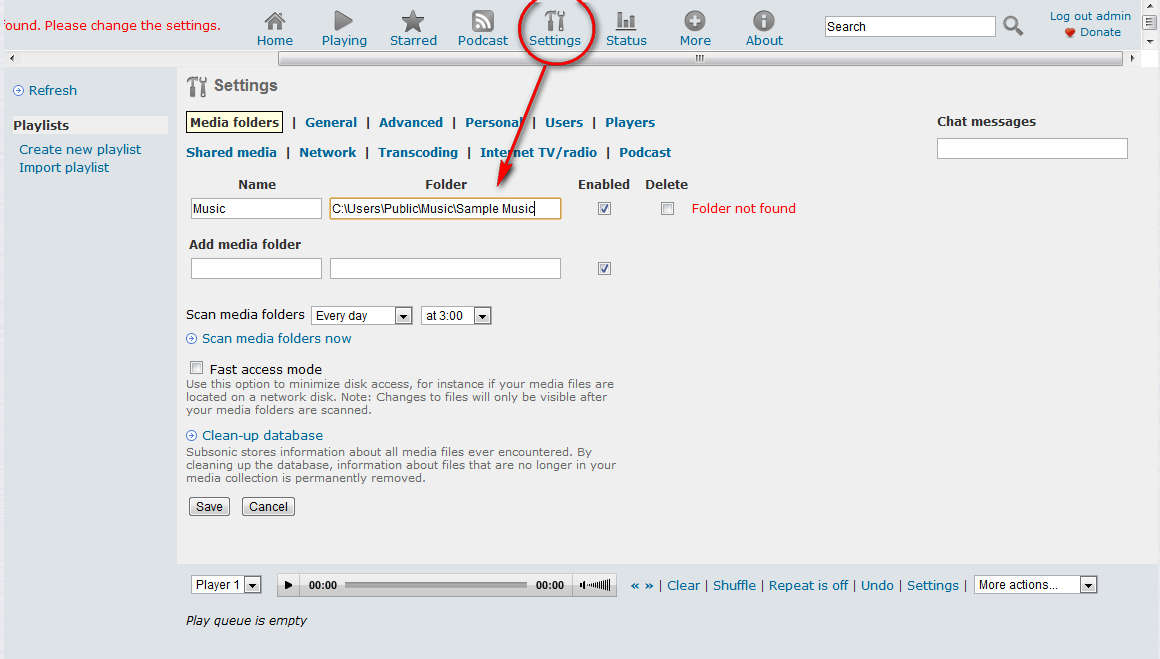This screenshot has width=1160, height=659.
Task: Open the Home page icon
Action: coord(274,21)
